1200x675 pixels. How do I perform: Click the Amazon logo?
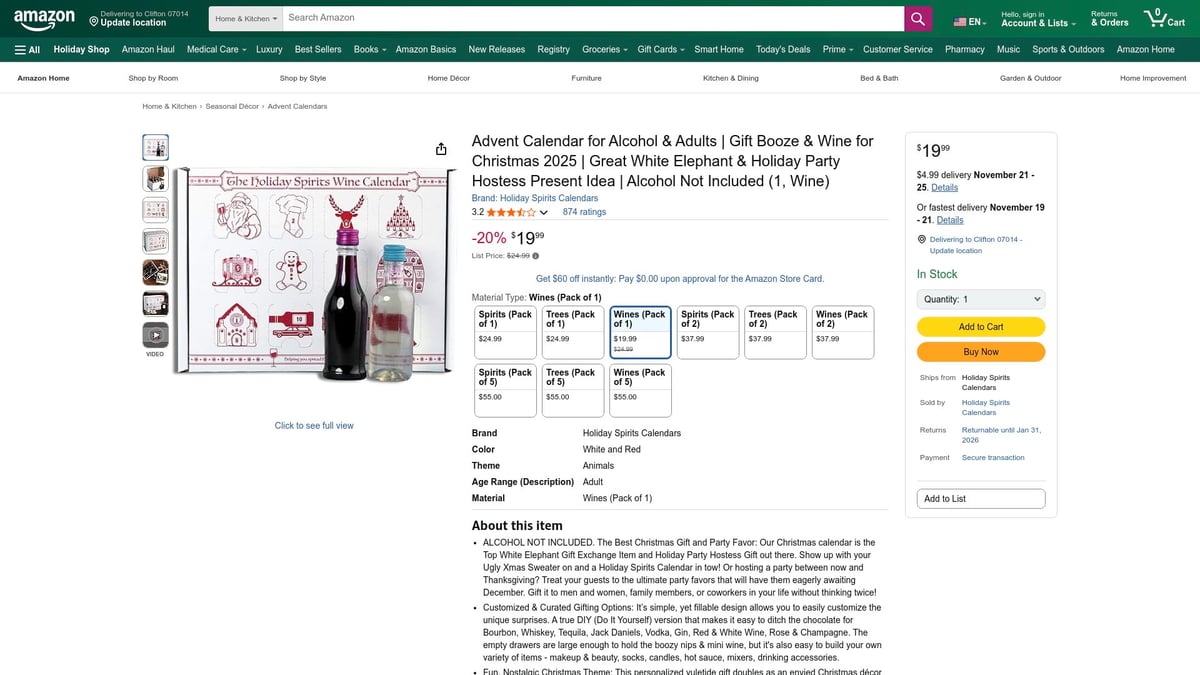pos(43,17)
